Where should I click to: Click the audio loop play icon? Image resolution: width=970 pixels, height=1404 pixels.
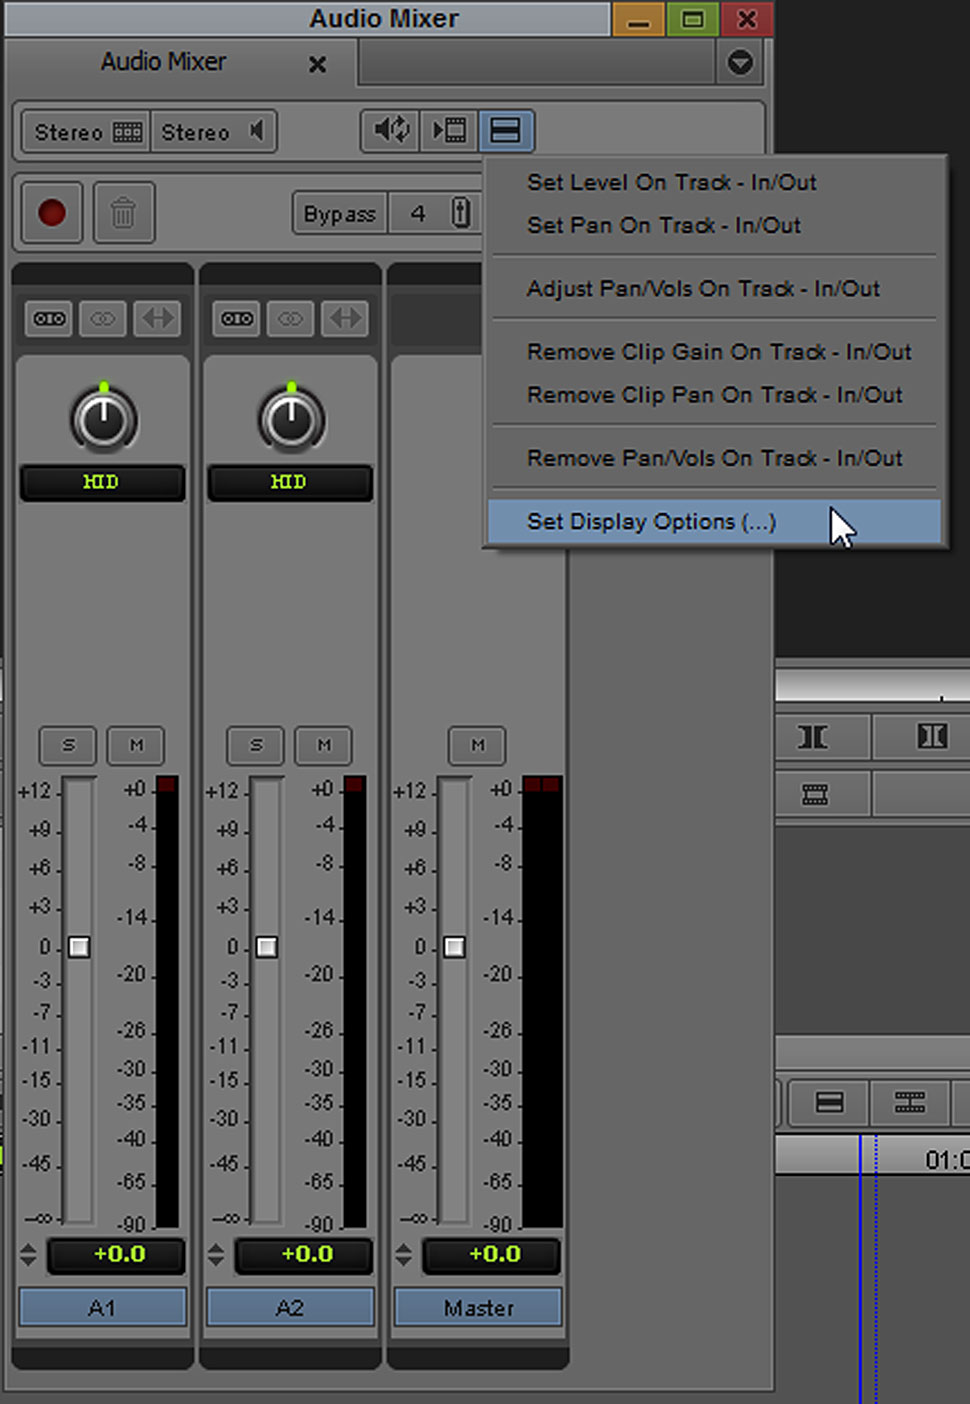390,130
